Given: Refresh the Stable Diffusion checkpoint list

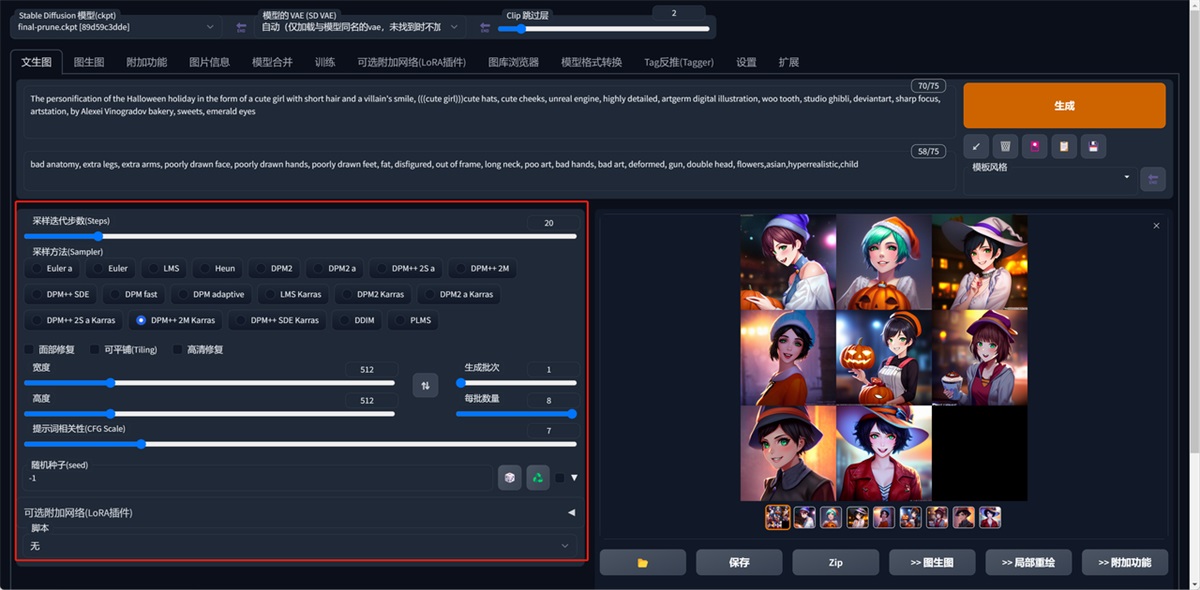Looking at the screenshot, I should point(240,27).
